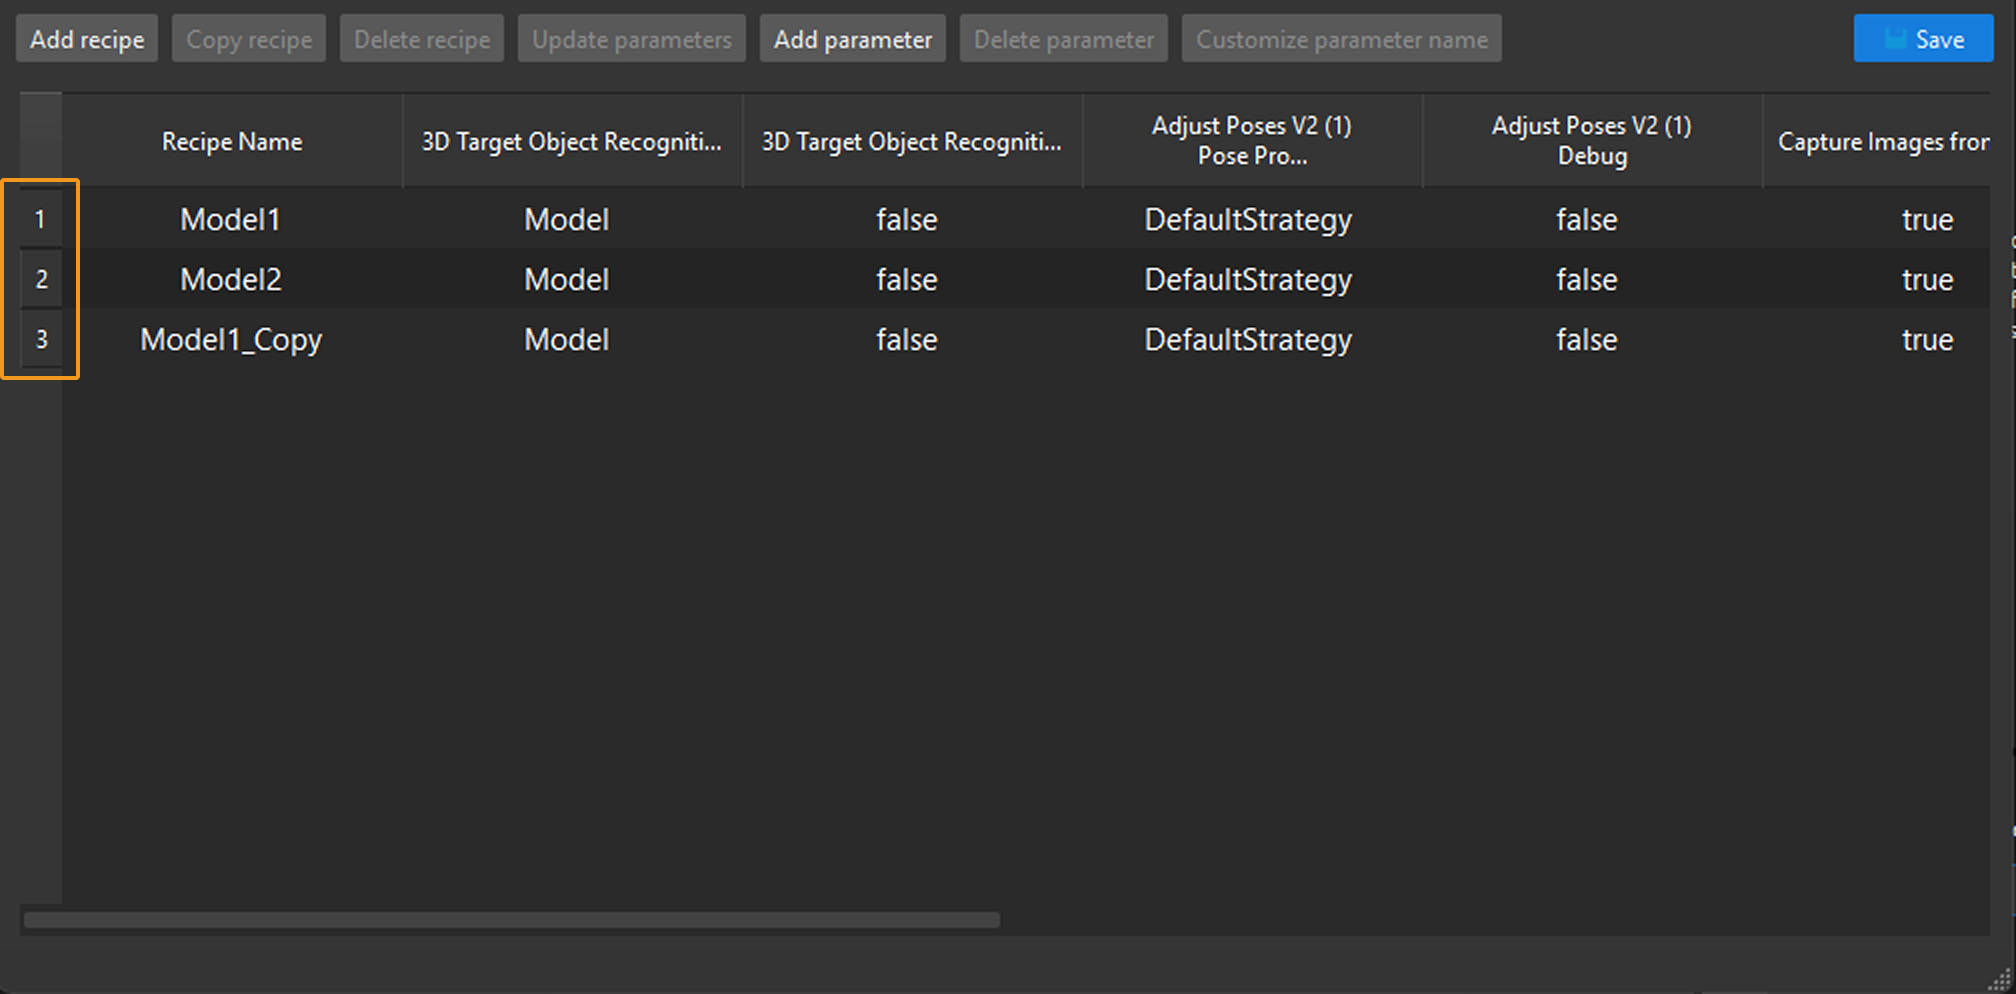Click the Delete parameter button
The height and width of the screenshot is (994, 2016).
point(1063,40)
